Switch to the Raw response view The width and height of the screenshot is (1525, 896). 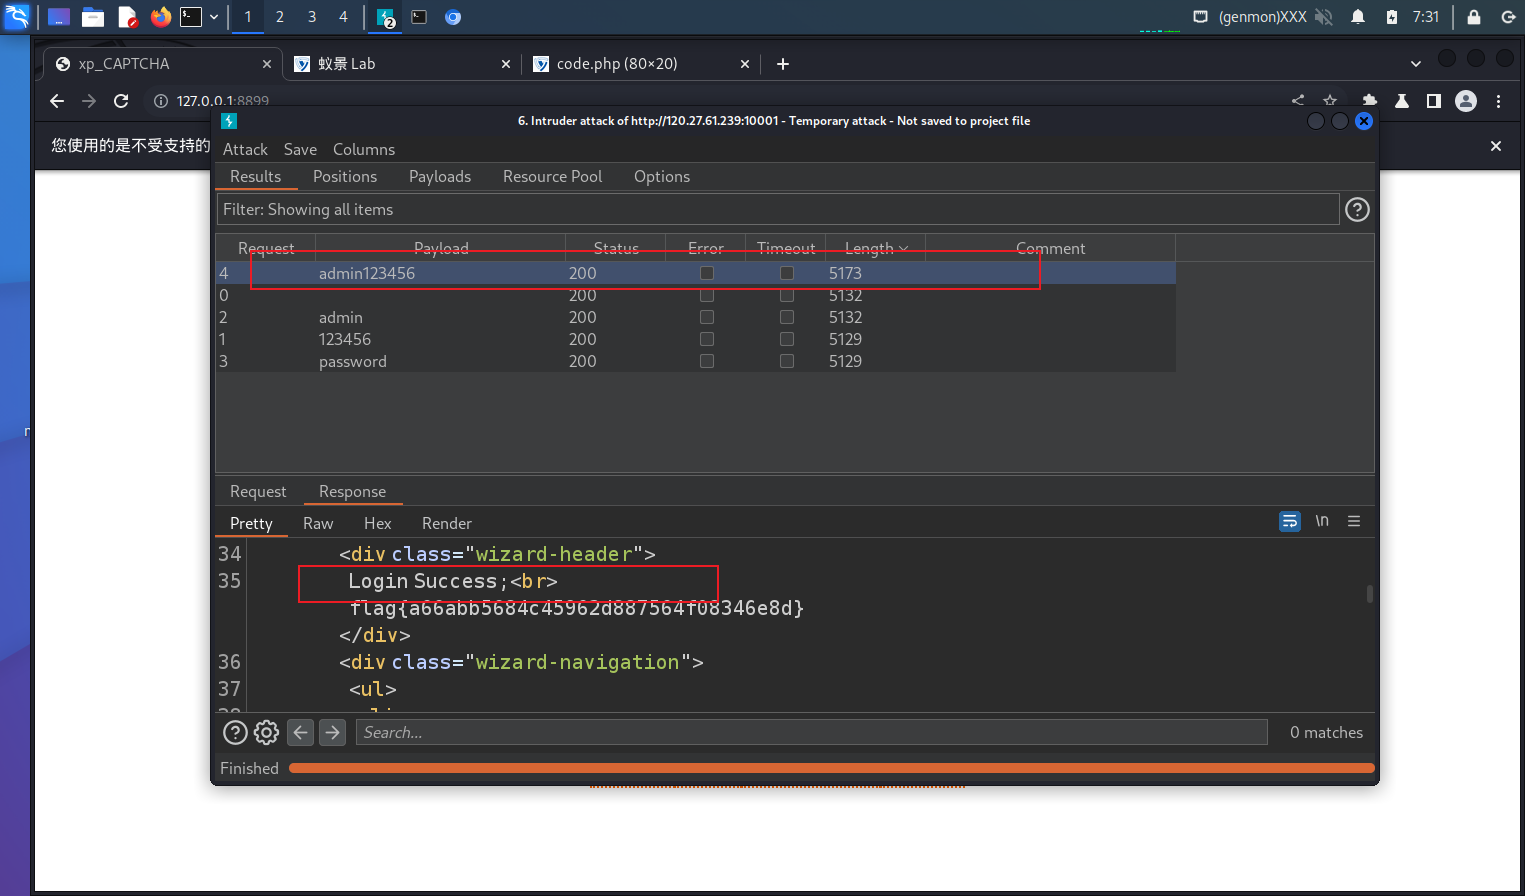(x=318, y=523)
